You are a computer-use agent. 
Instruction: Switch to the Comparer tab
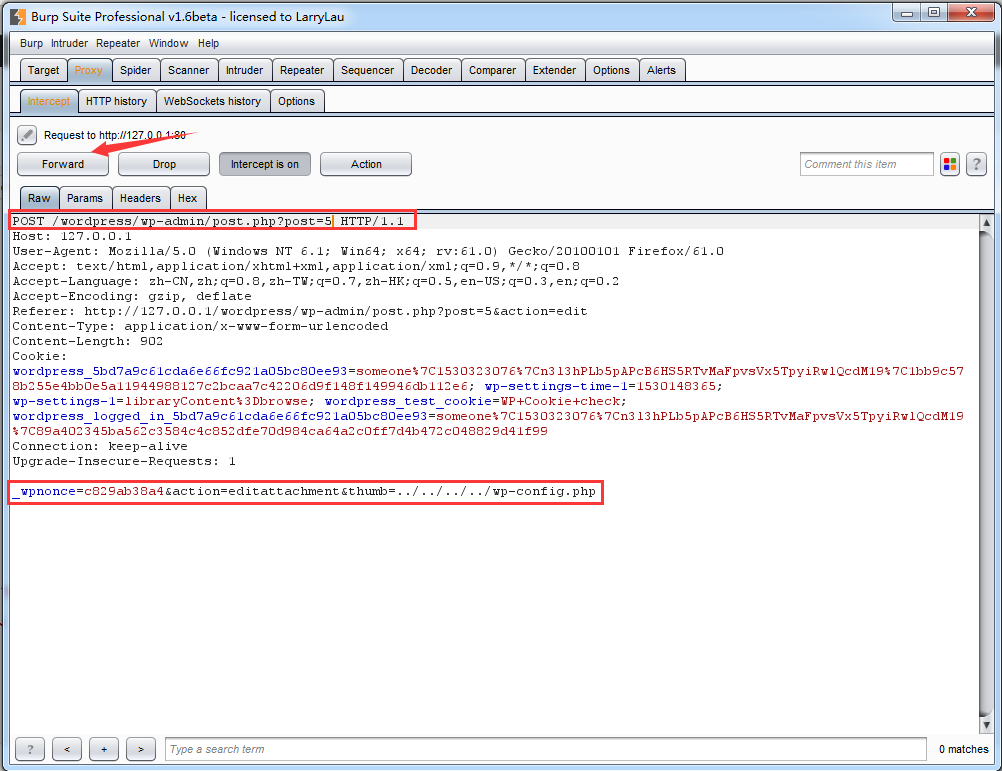[x=492, y=70]
